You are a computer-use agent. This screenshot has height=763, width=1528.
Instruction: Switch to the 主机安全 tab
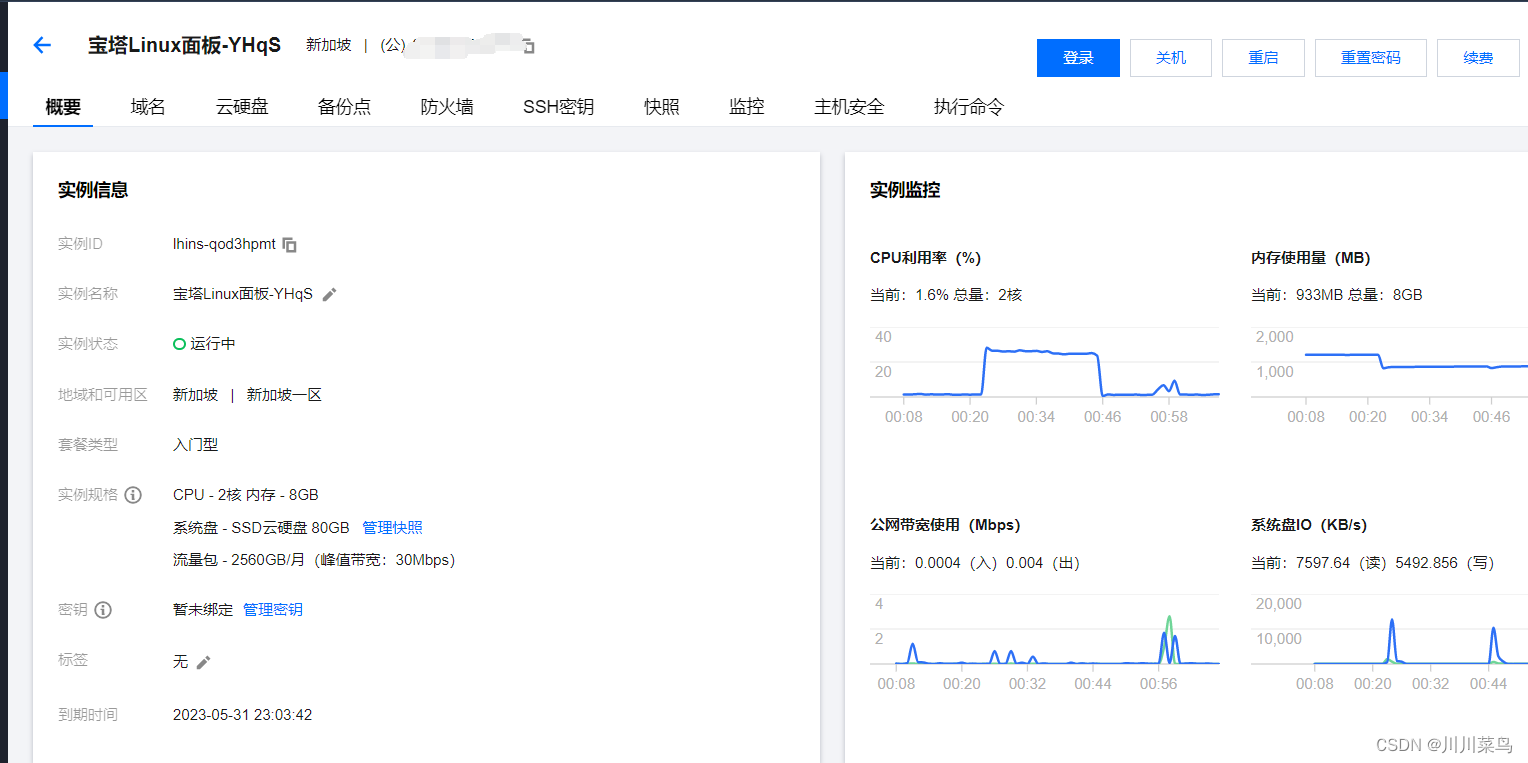click(849, 107)
